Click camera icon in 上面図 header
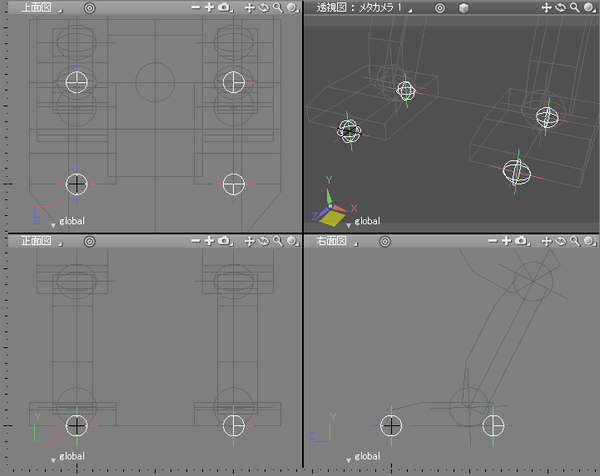Image resolution: width=600 pixels, height=476 pixels. point(225,7)
